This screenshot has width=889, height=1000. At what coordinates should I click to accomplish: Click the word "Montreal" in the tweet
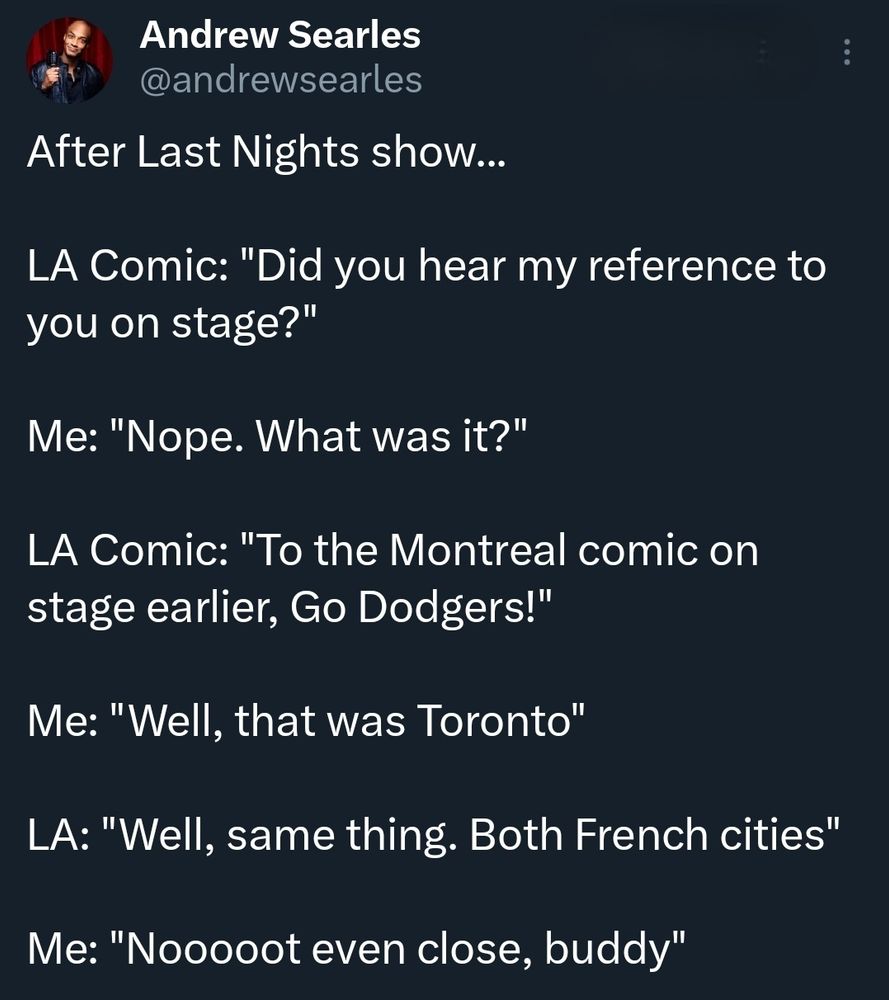(x=477, y=550)
